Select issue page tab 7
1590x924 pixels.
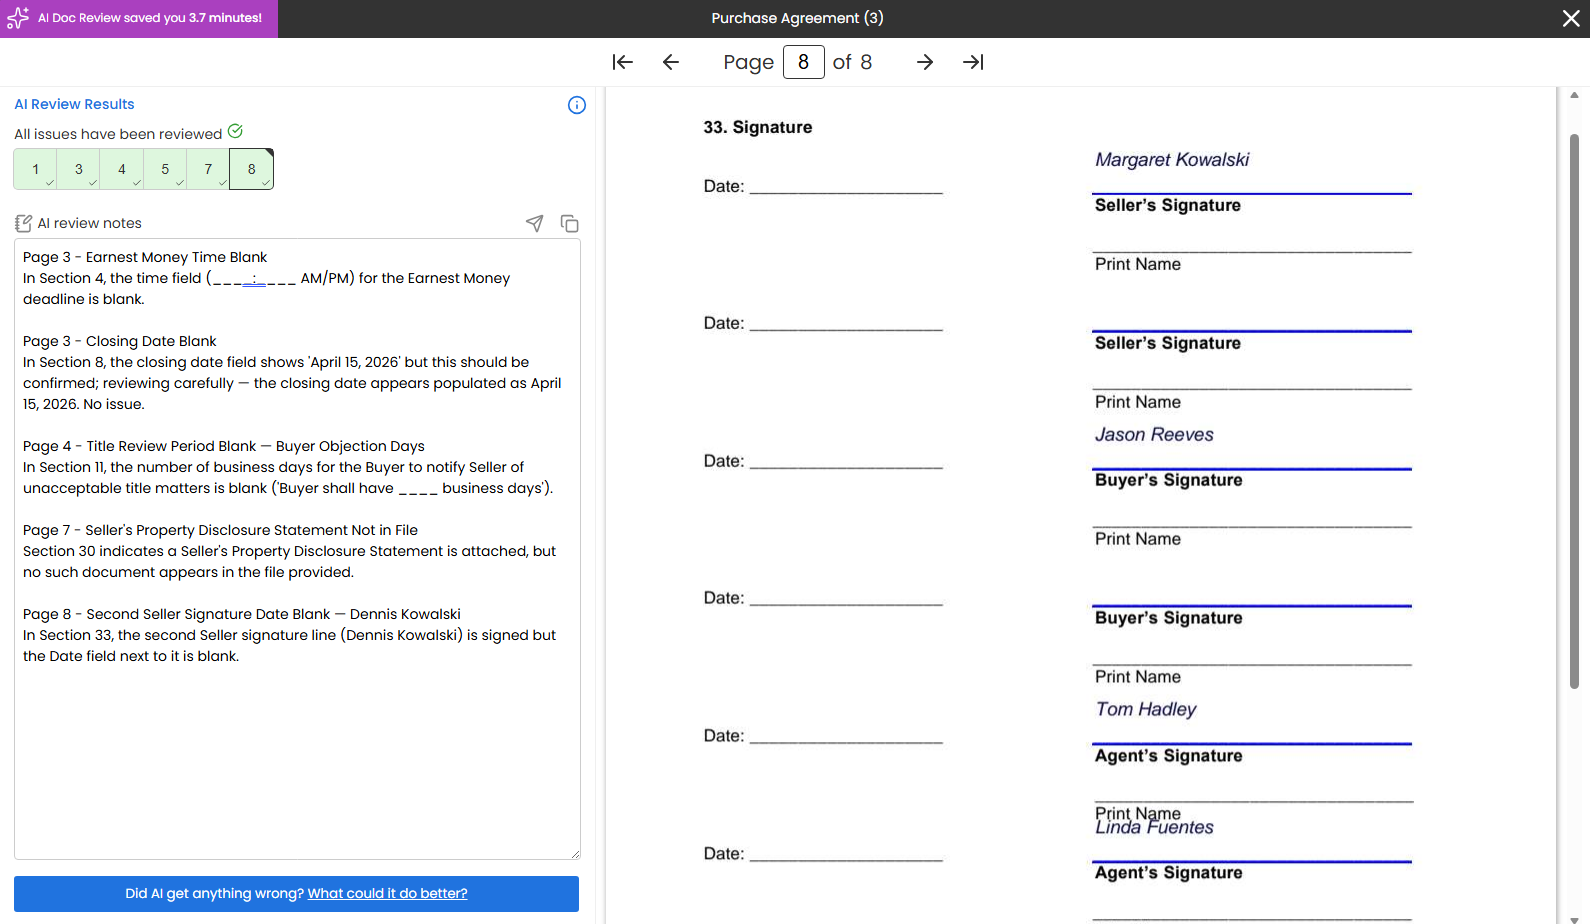coord(208,169)
